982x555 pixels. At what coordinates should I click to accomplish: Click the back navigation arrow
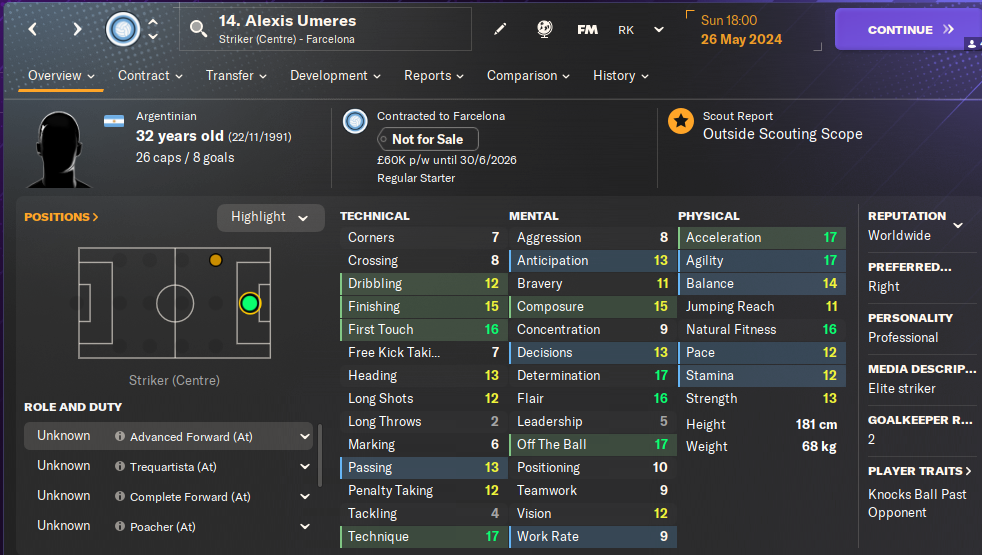tap(33, 29)
